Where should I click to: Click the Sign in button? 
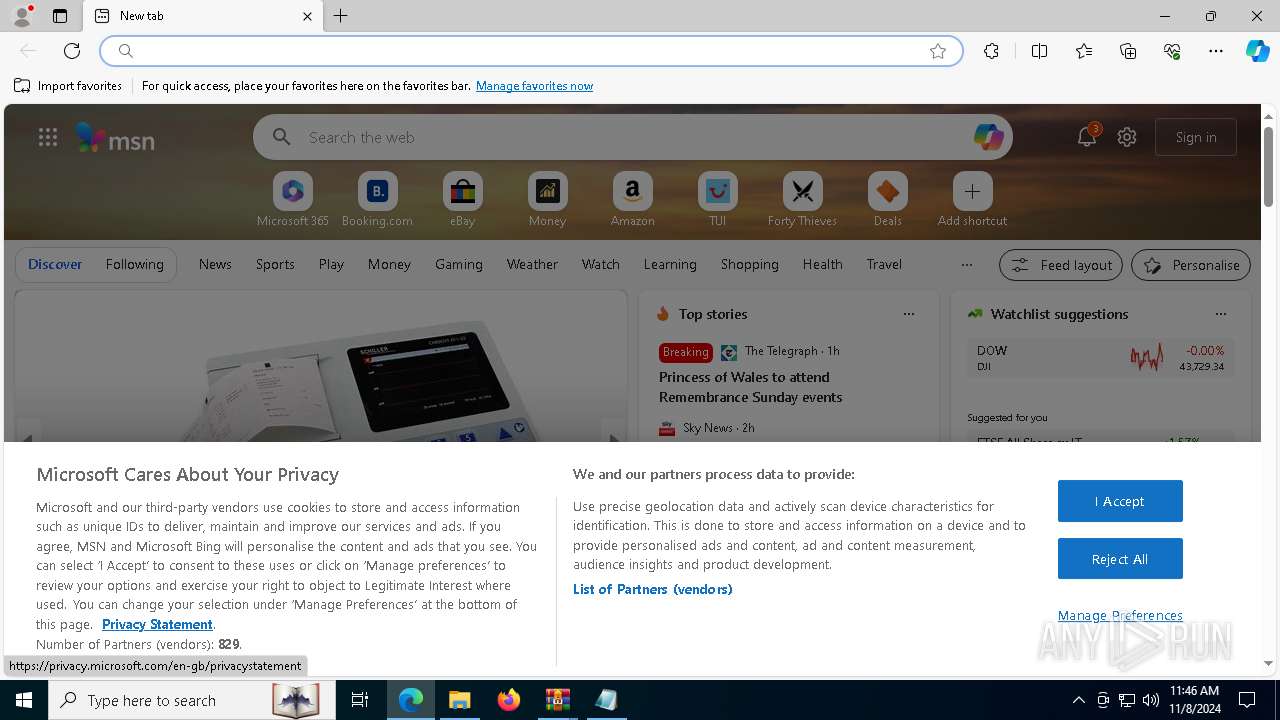1196,137
